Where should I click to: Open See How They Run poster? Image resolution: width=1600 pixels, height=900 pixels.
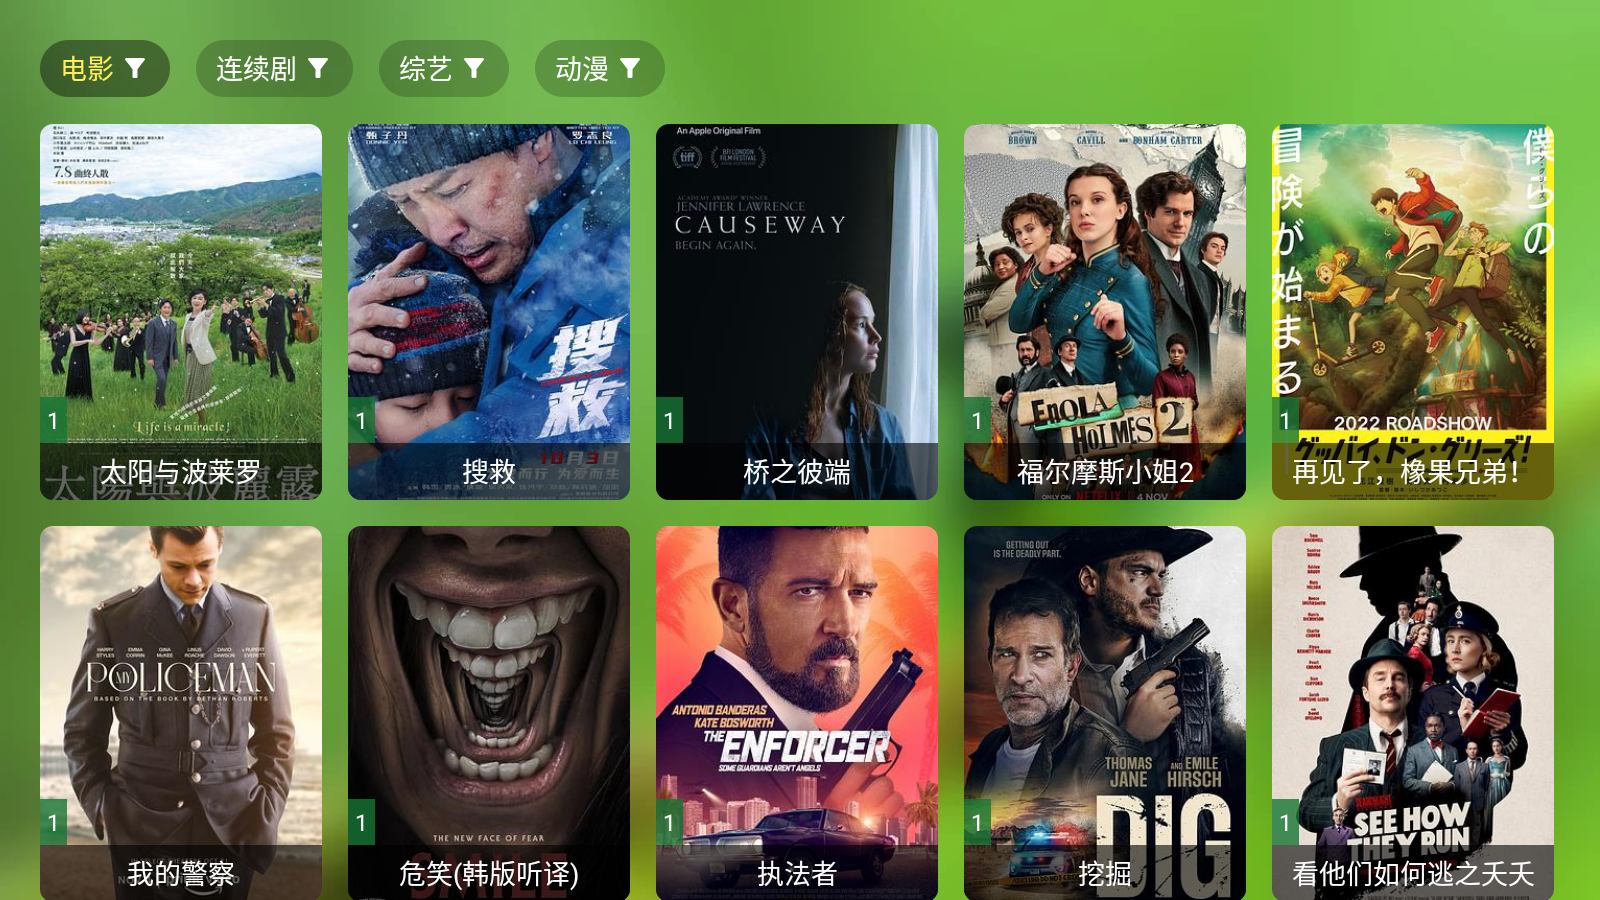(x=1413, y=713)
